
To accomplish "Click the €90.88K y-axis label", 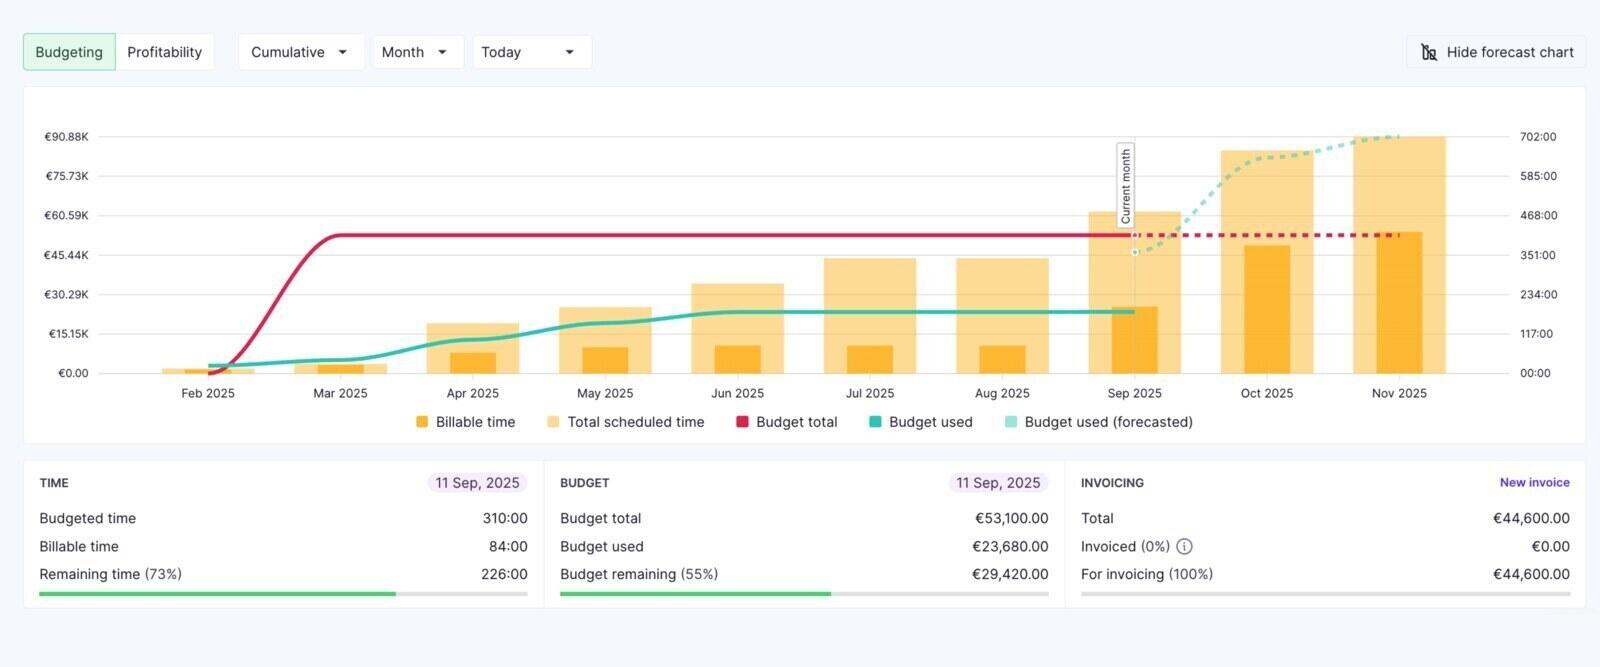I will (66, 136).
